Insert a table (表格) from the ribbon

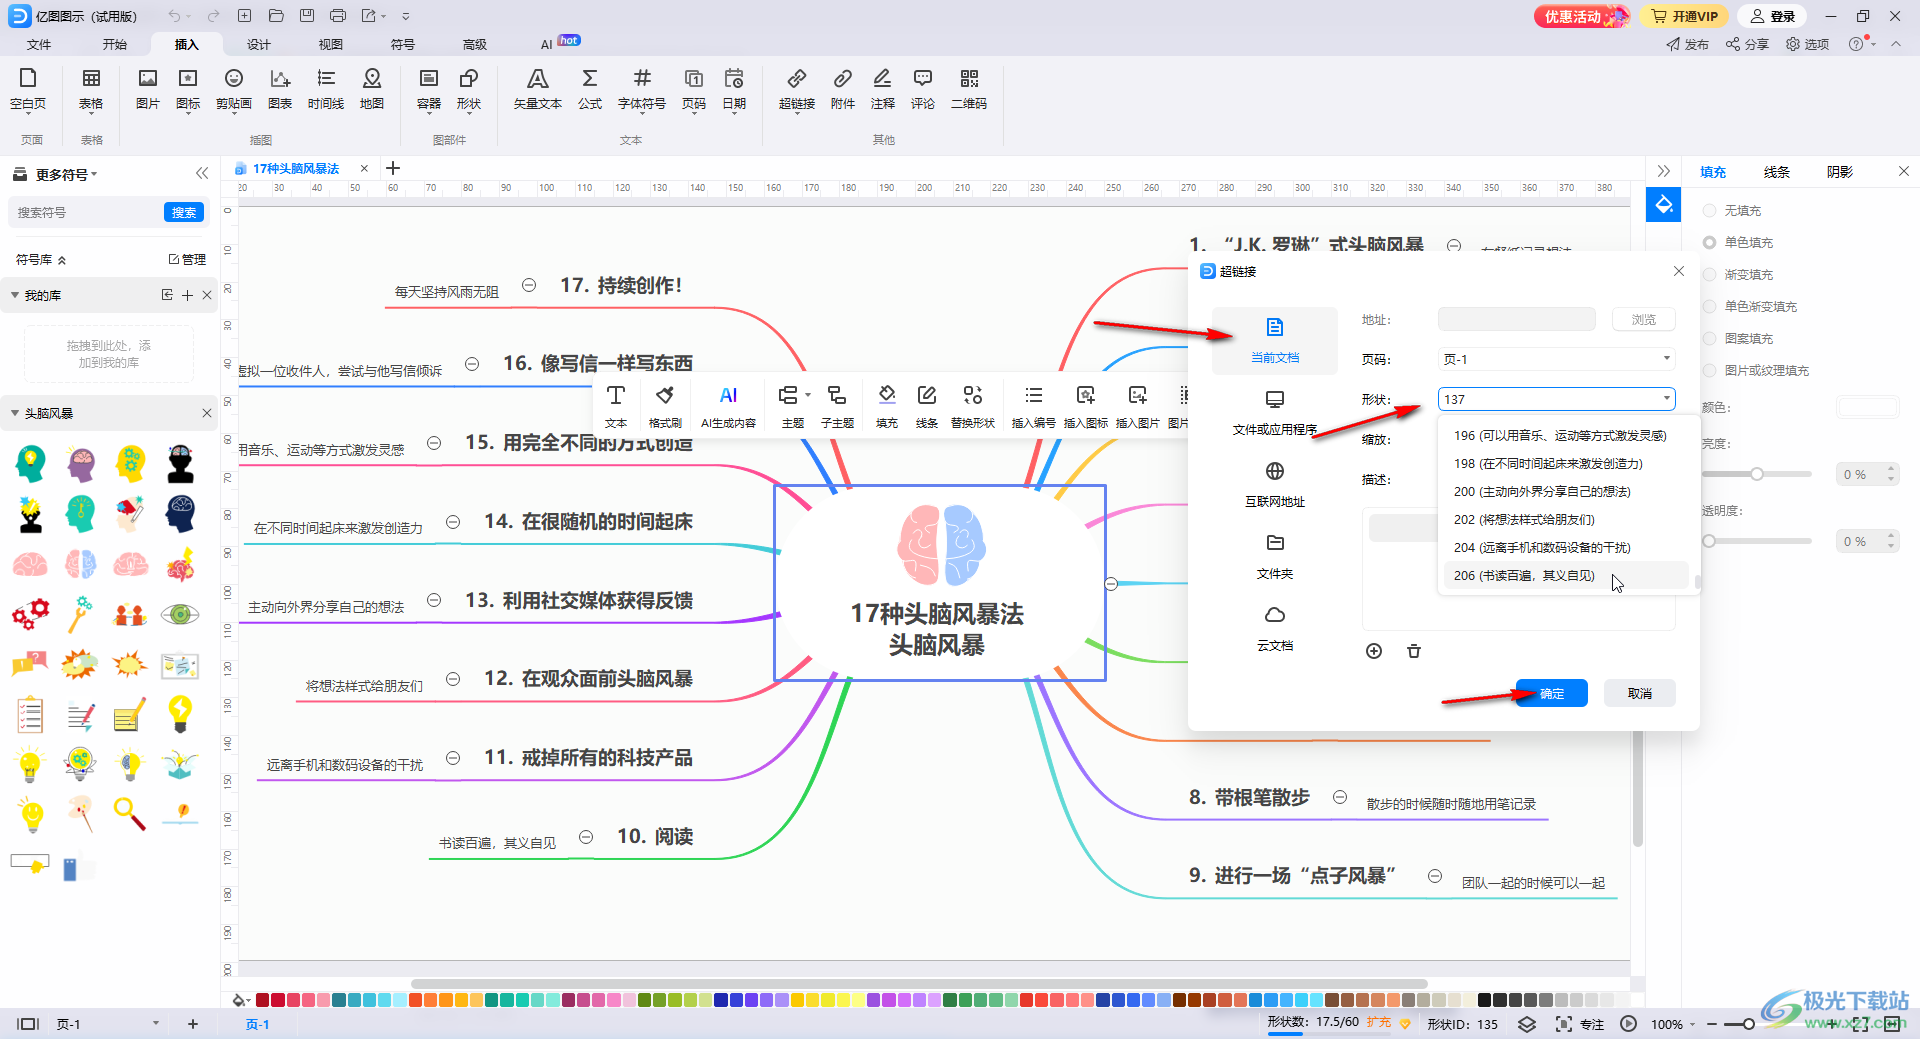click(x=91, y=89)
